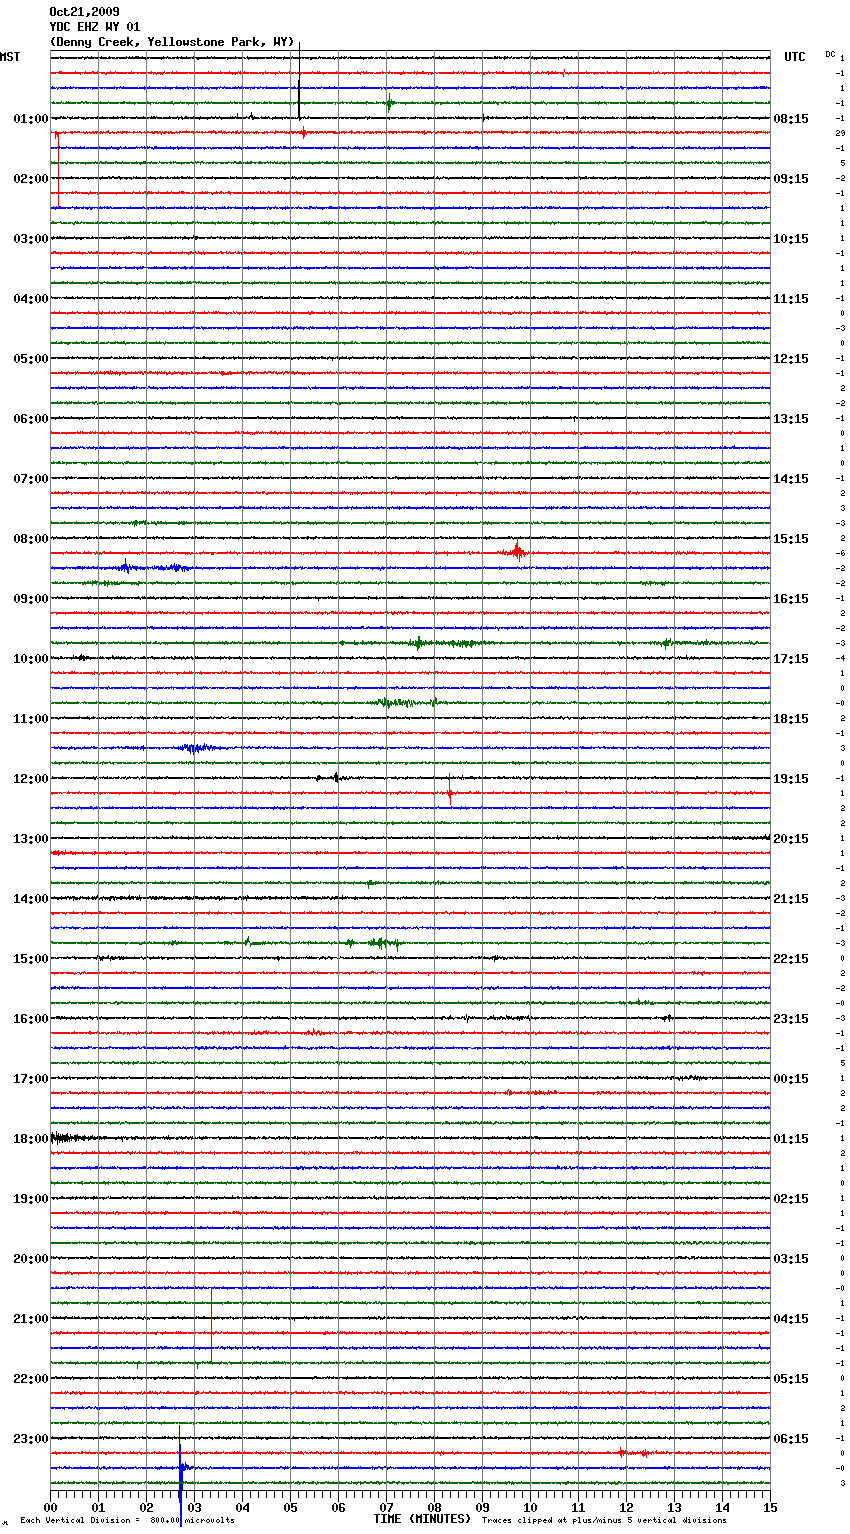850x1534 pixels.
Task: Select minute tick 03 on the bottom axis
Action: tap(194, 1507)
